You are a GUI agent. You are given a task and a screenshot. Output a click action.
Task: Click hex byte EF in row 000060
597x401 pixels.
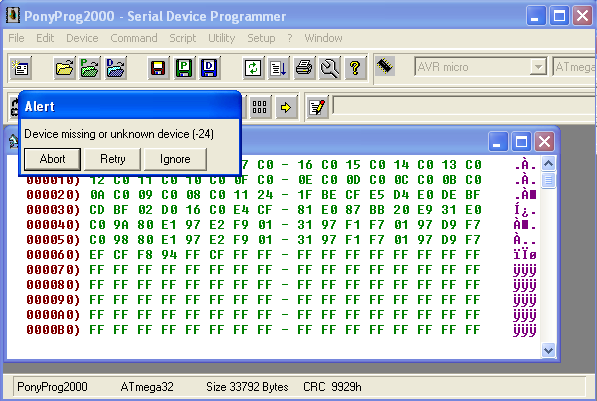point(97,255)
